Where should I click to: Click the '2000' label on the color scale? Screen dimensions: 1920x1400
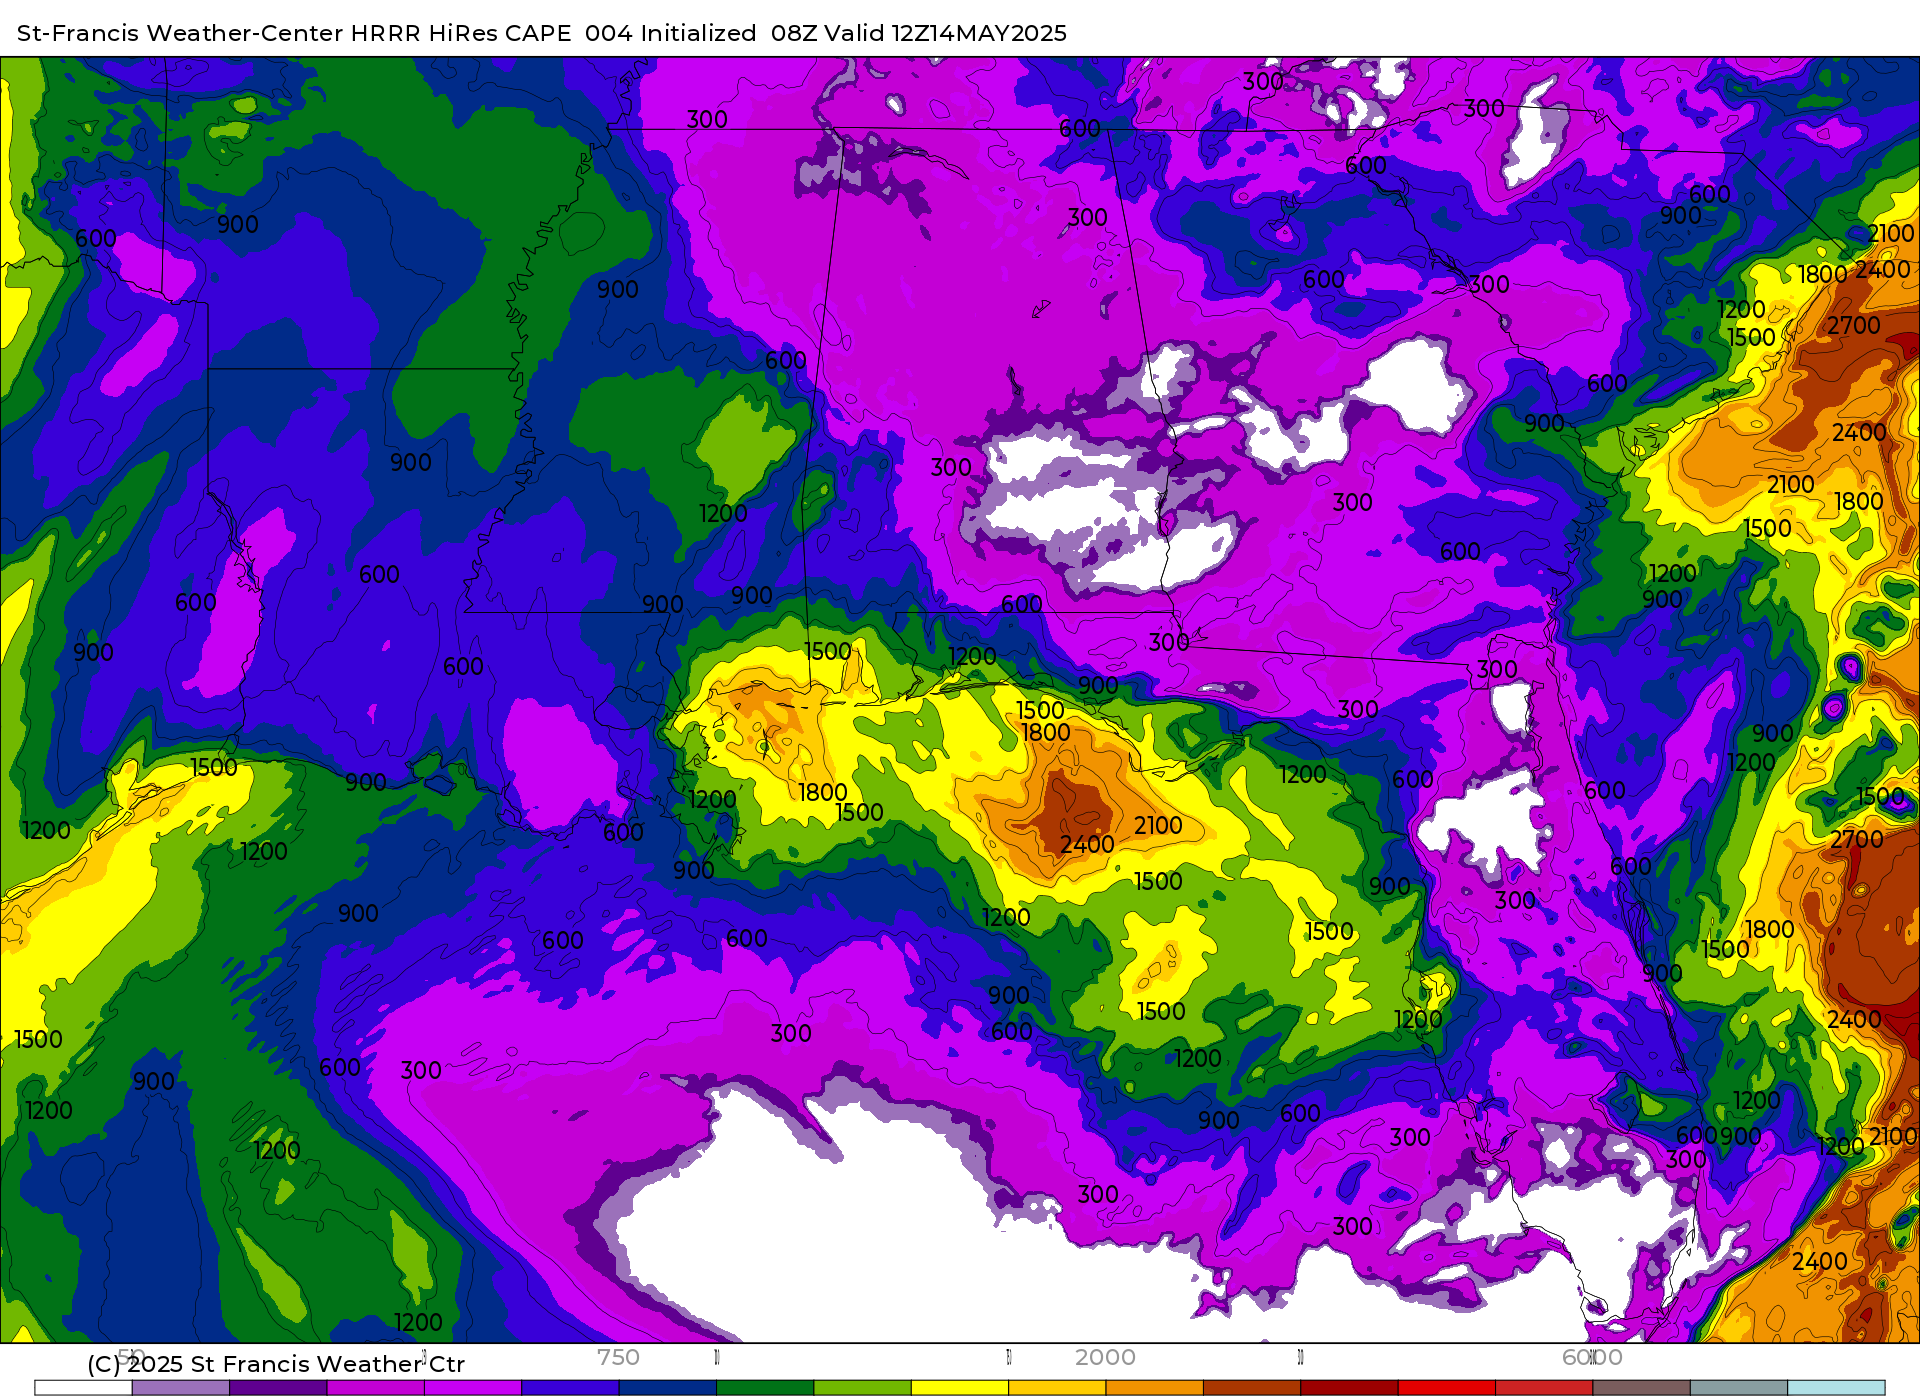[1105, 1357]
